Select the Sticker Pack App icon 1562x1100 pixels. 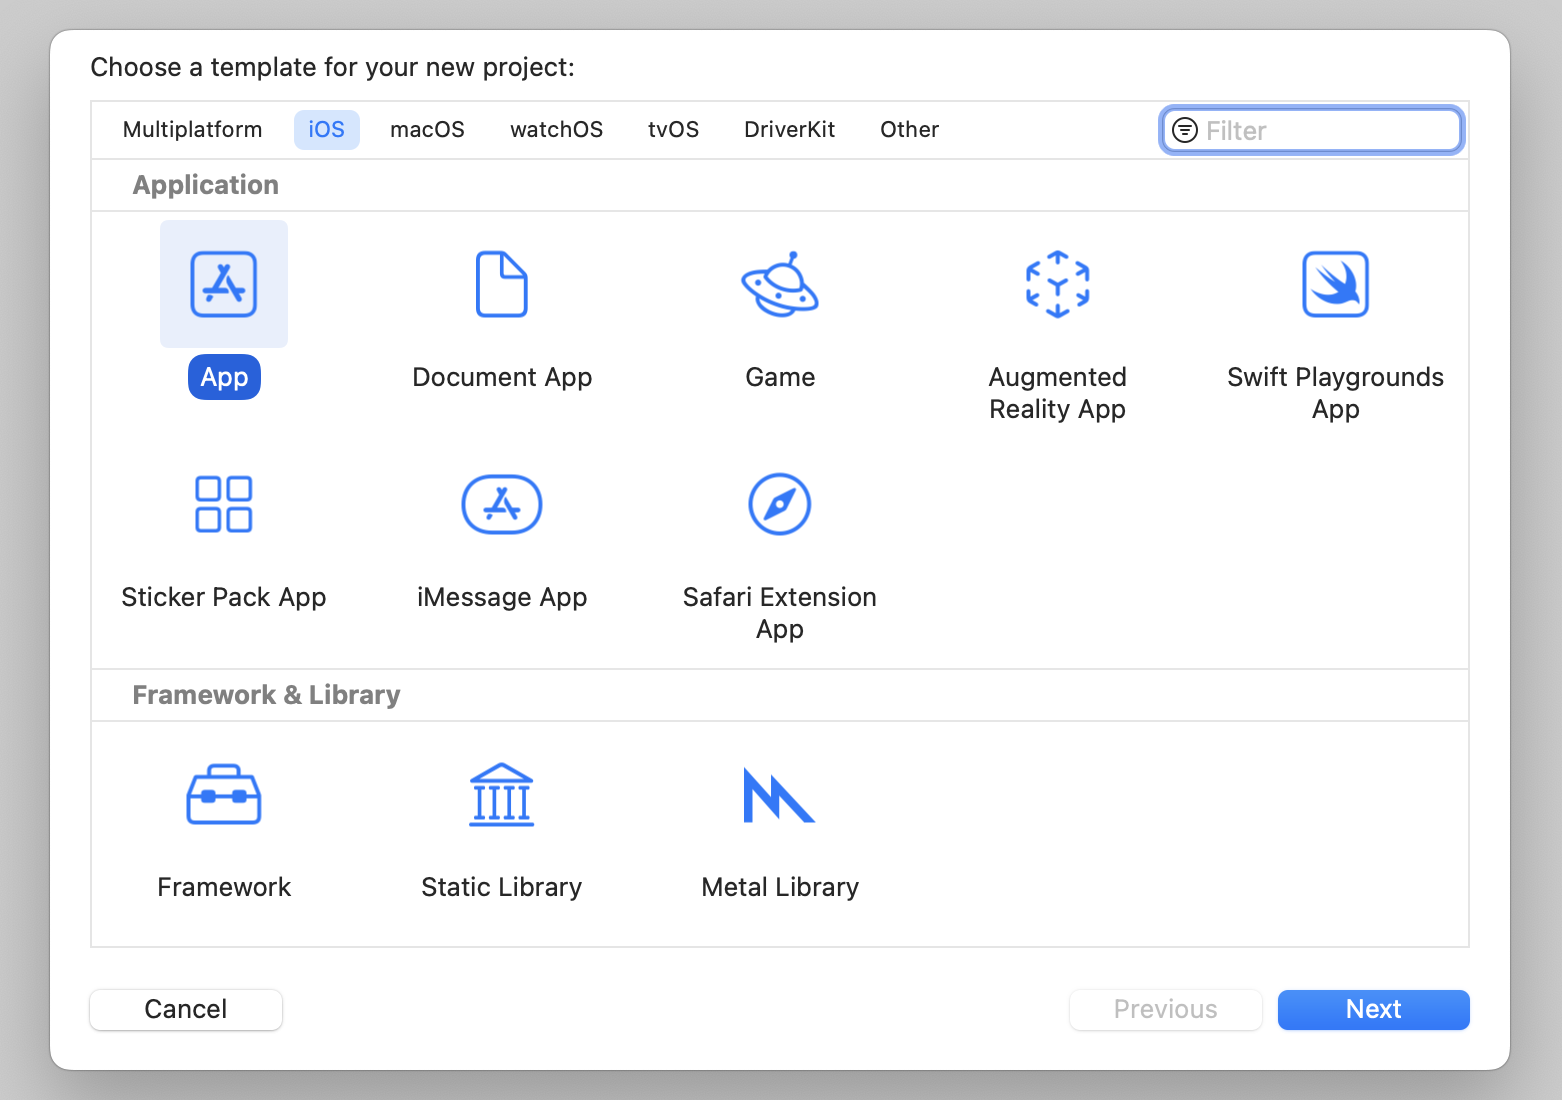[223, 504]
